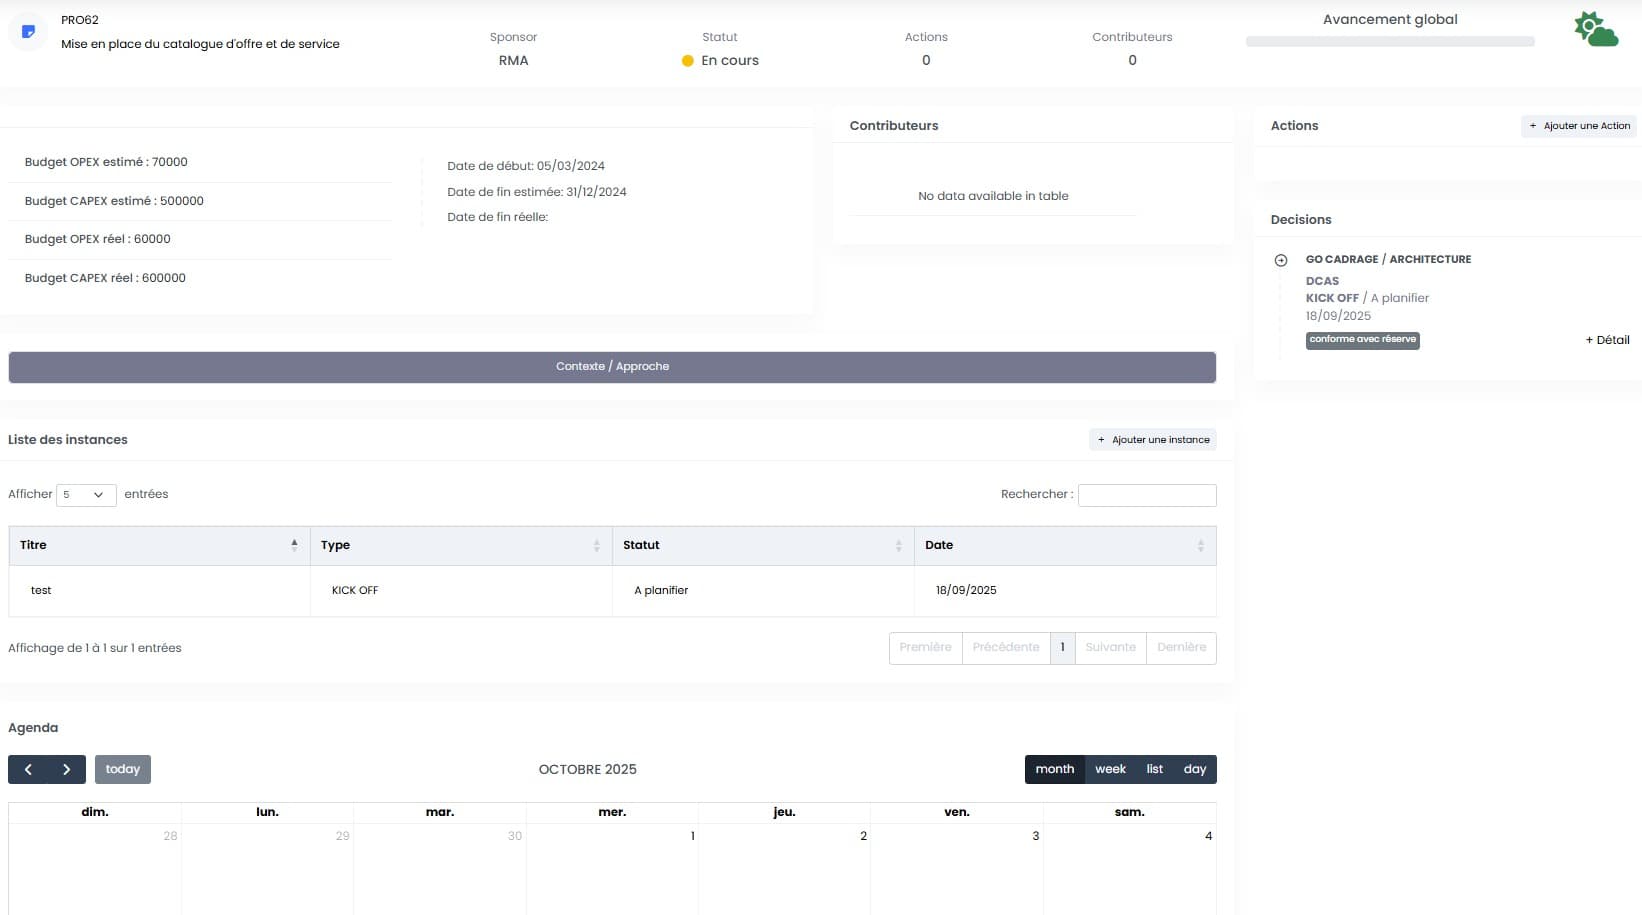Open the Afficher entries count dropdown
Viewport: 1642px width, 915px height.
[85, 494]
